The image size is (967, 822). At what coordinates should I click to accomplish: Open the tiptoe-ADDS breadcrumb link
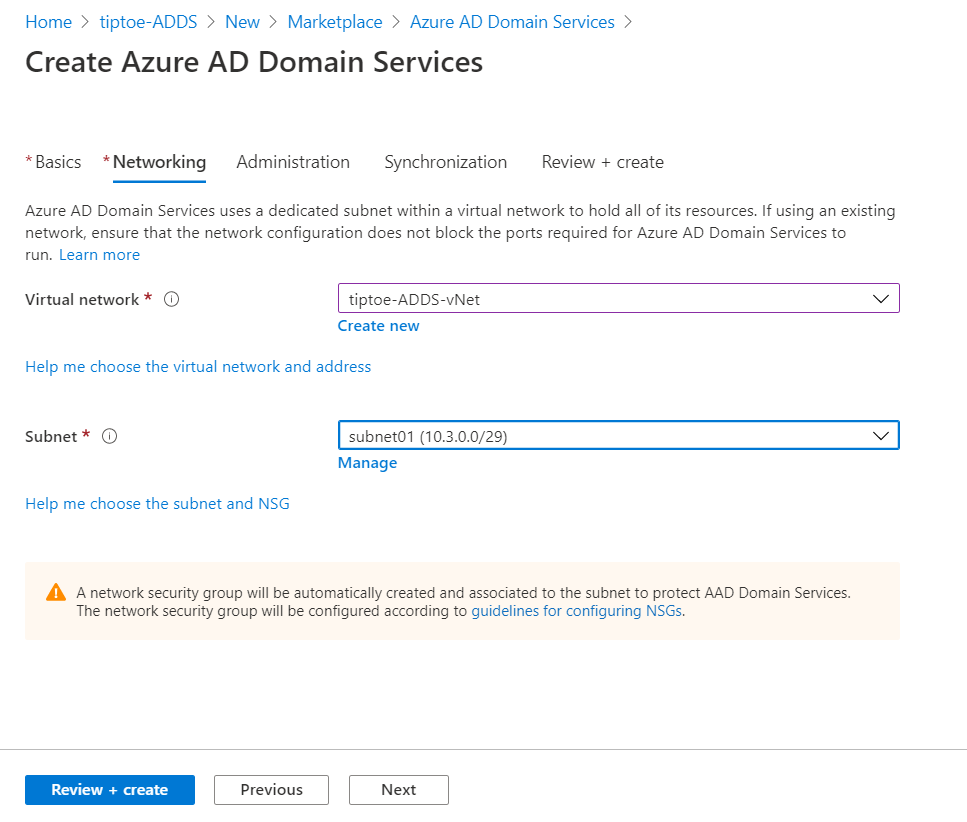(x=149, y=22)
